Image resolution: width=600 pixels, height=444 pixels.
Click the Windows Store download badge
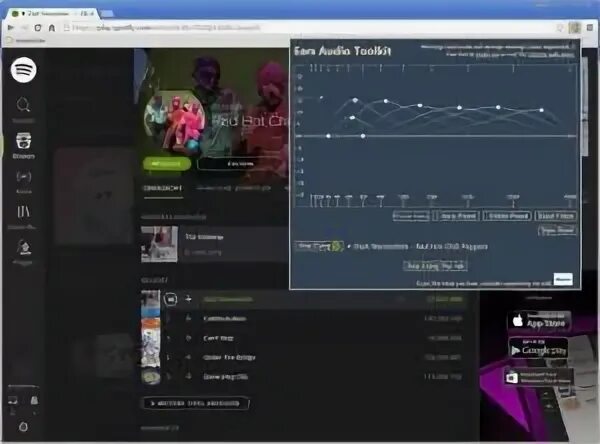539,377
